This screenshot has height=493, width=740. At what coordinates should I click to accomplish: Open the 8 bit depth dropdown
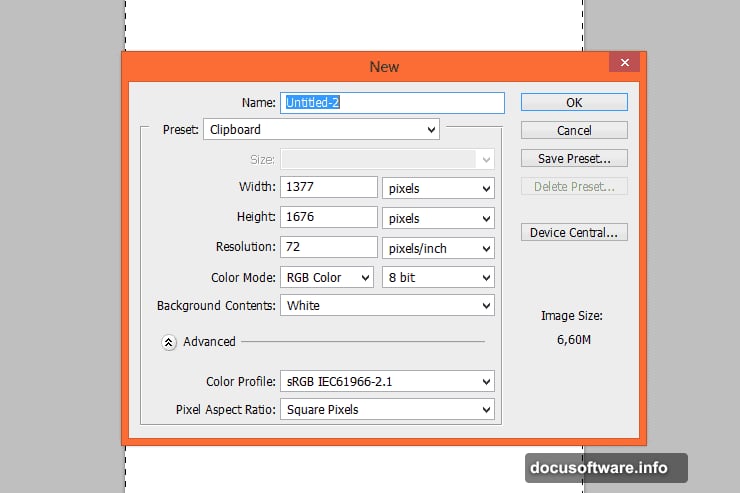438,277
